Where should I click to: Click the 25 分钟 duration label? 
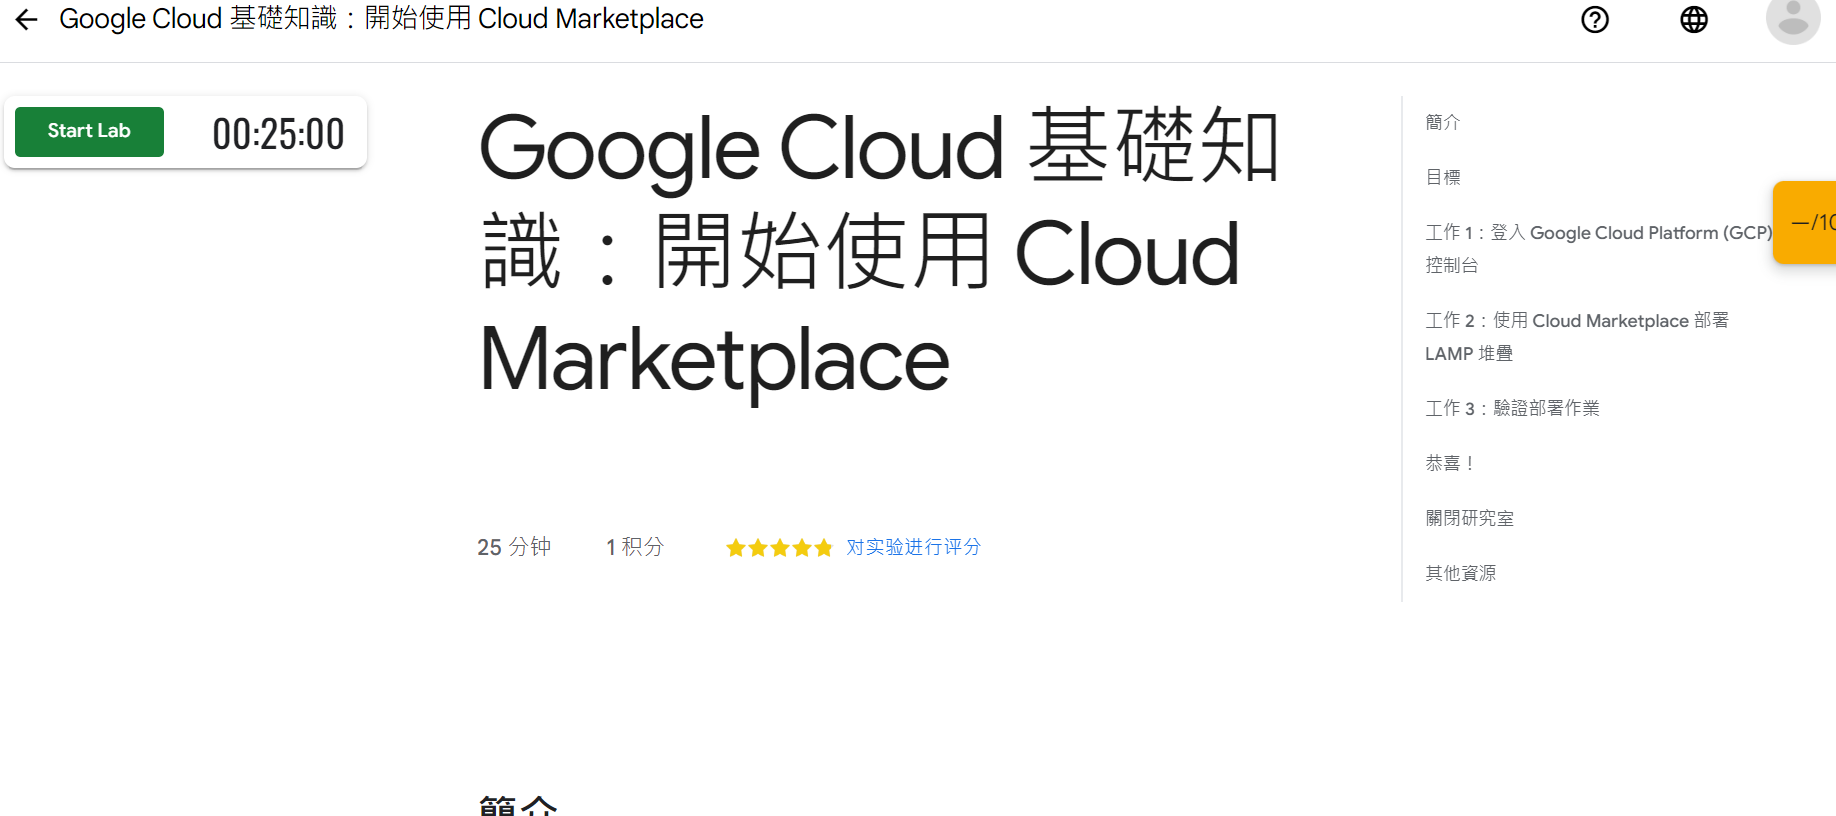[x=514, y=547]
